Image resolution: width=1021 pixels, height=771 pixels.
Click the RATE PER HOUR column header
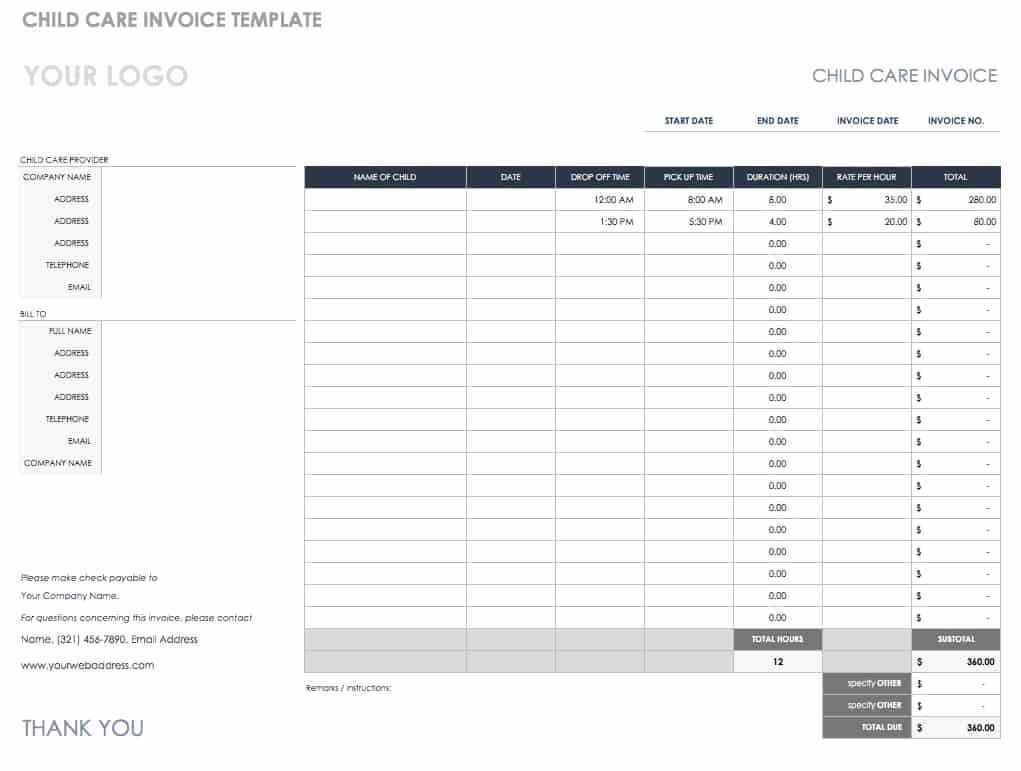[866, 177]
